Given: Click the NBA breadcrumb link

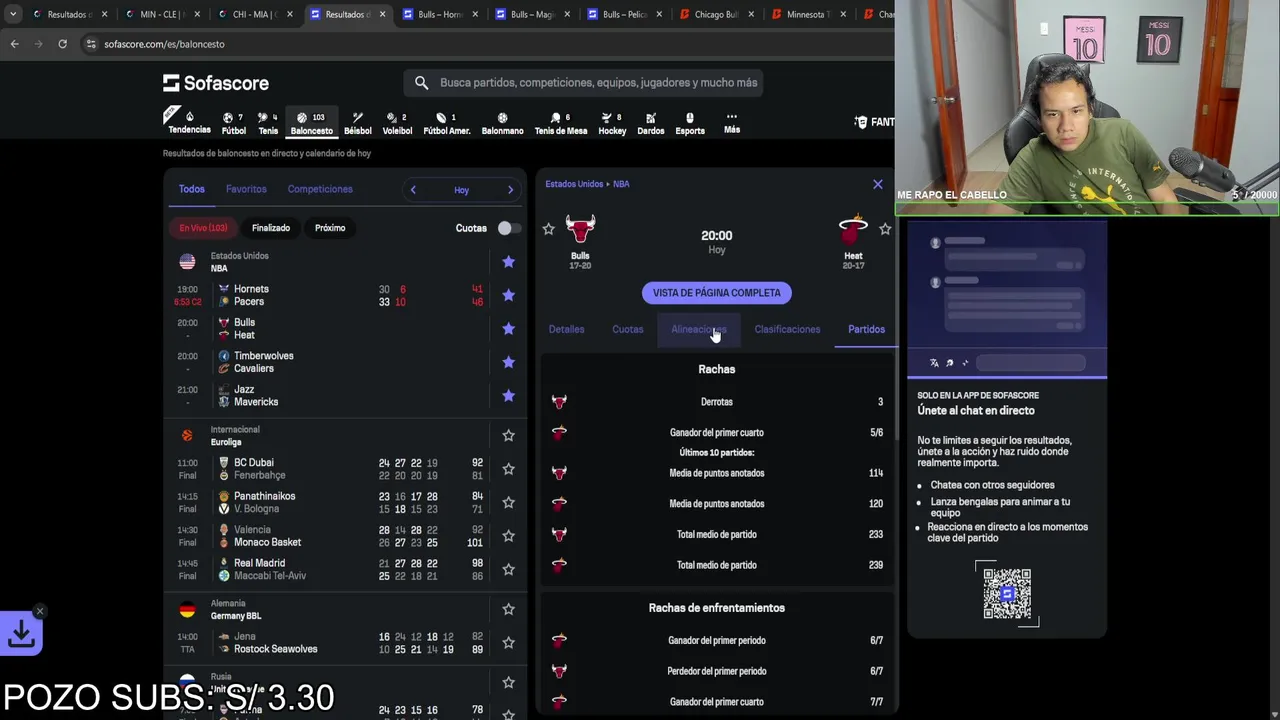Looking at the screenshot, I should tap(621, 184).
